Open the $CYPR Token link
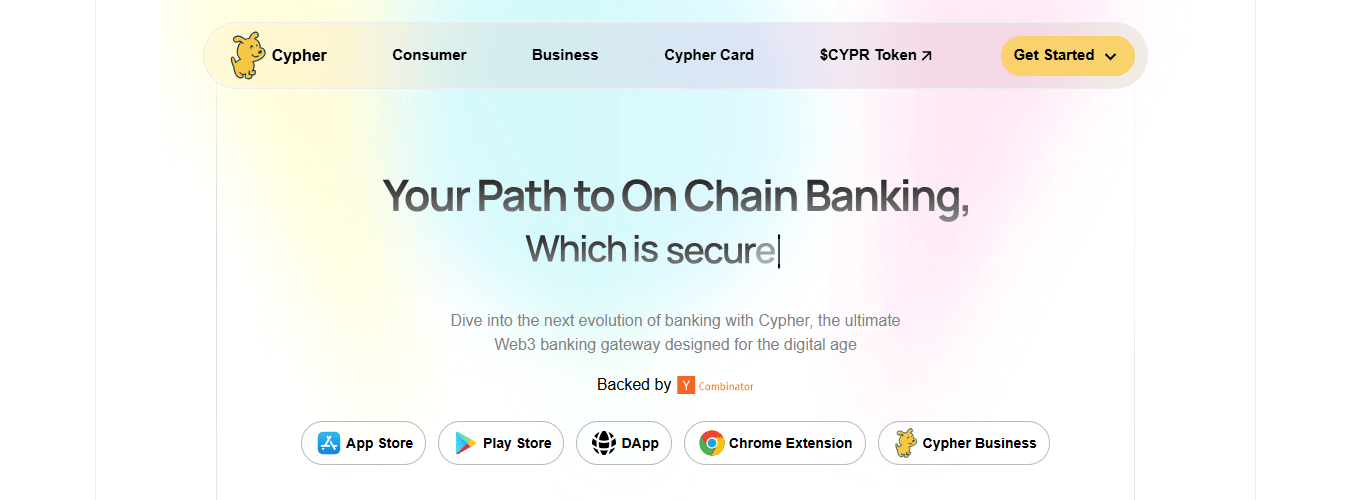1346x500 pixels. (867, 55)
